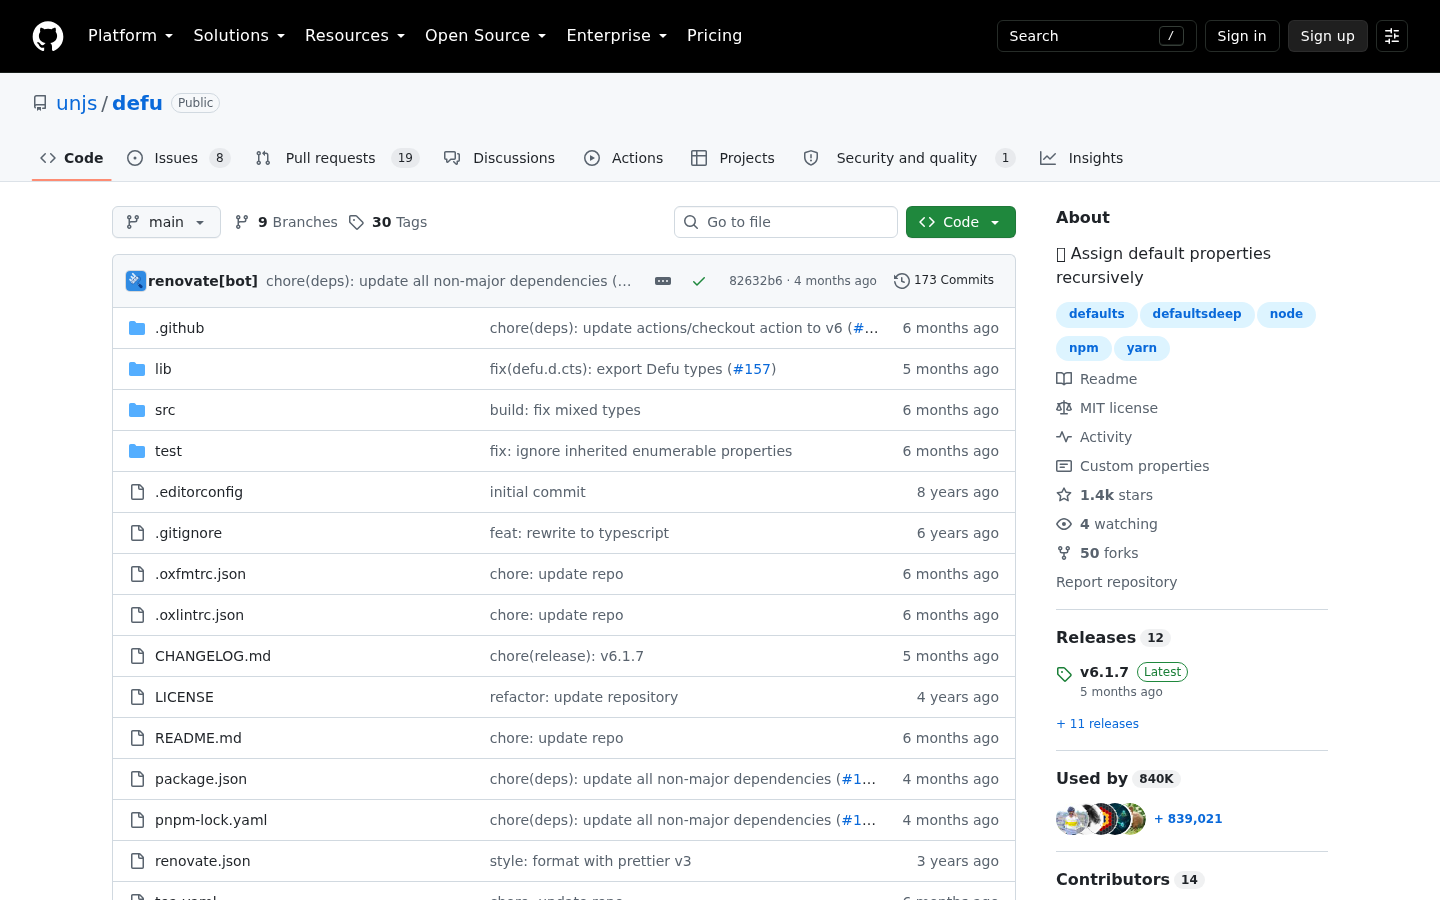Open the CHANGELOG.md file
The image size is (1440, 900).
[x=213, y=656]
